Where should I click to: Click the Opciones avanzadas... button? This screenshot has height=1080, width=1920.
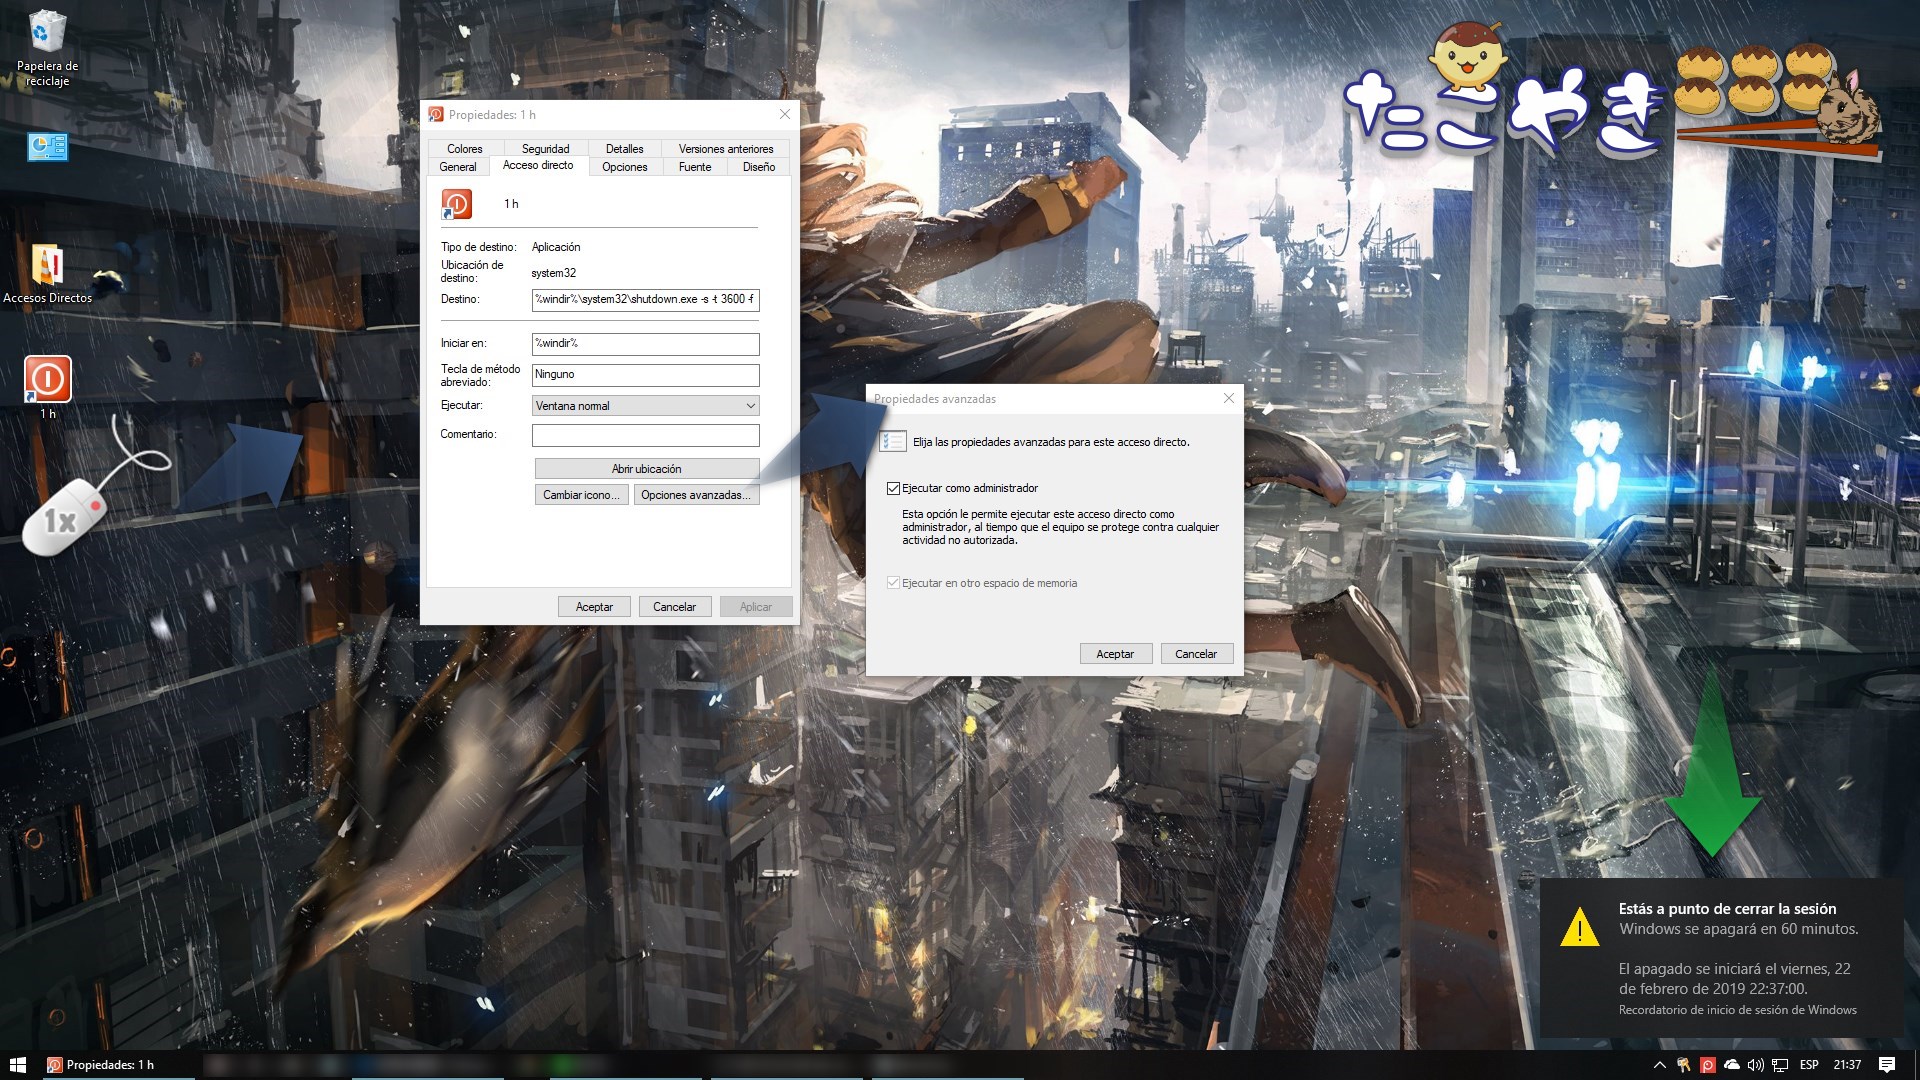coord(696,495)
